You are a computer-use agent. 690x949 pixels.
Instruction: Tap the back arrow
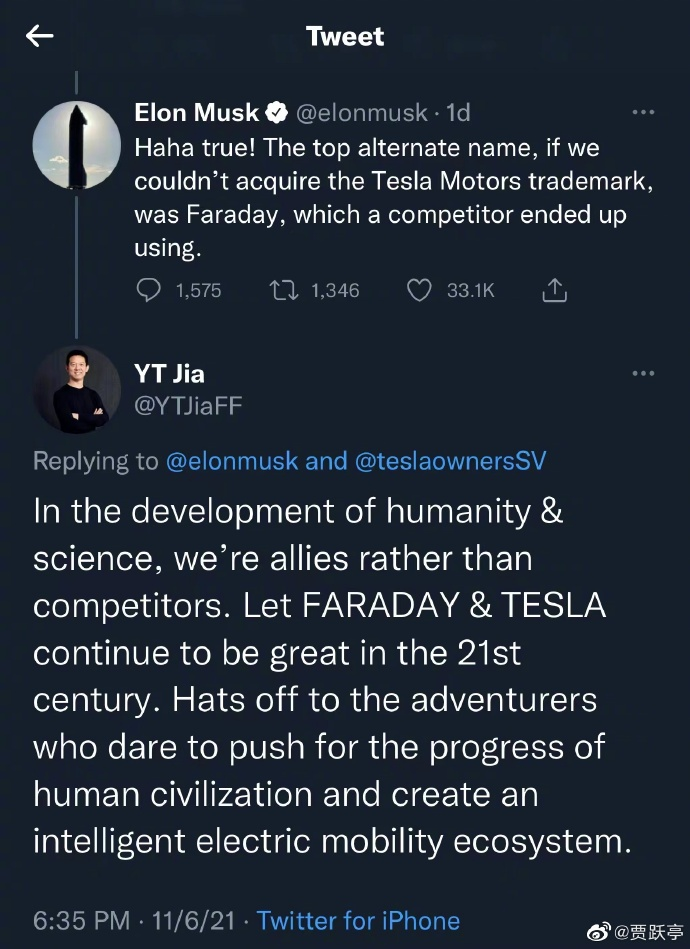[x=40, y=36]
